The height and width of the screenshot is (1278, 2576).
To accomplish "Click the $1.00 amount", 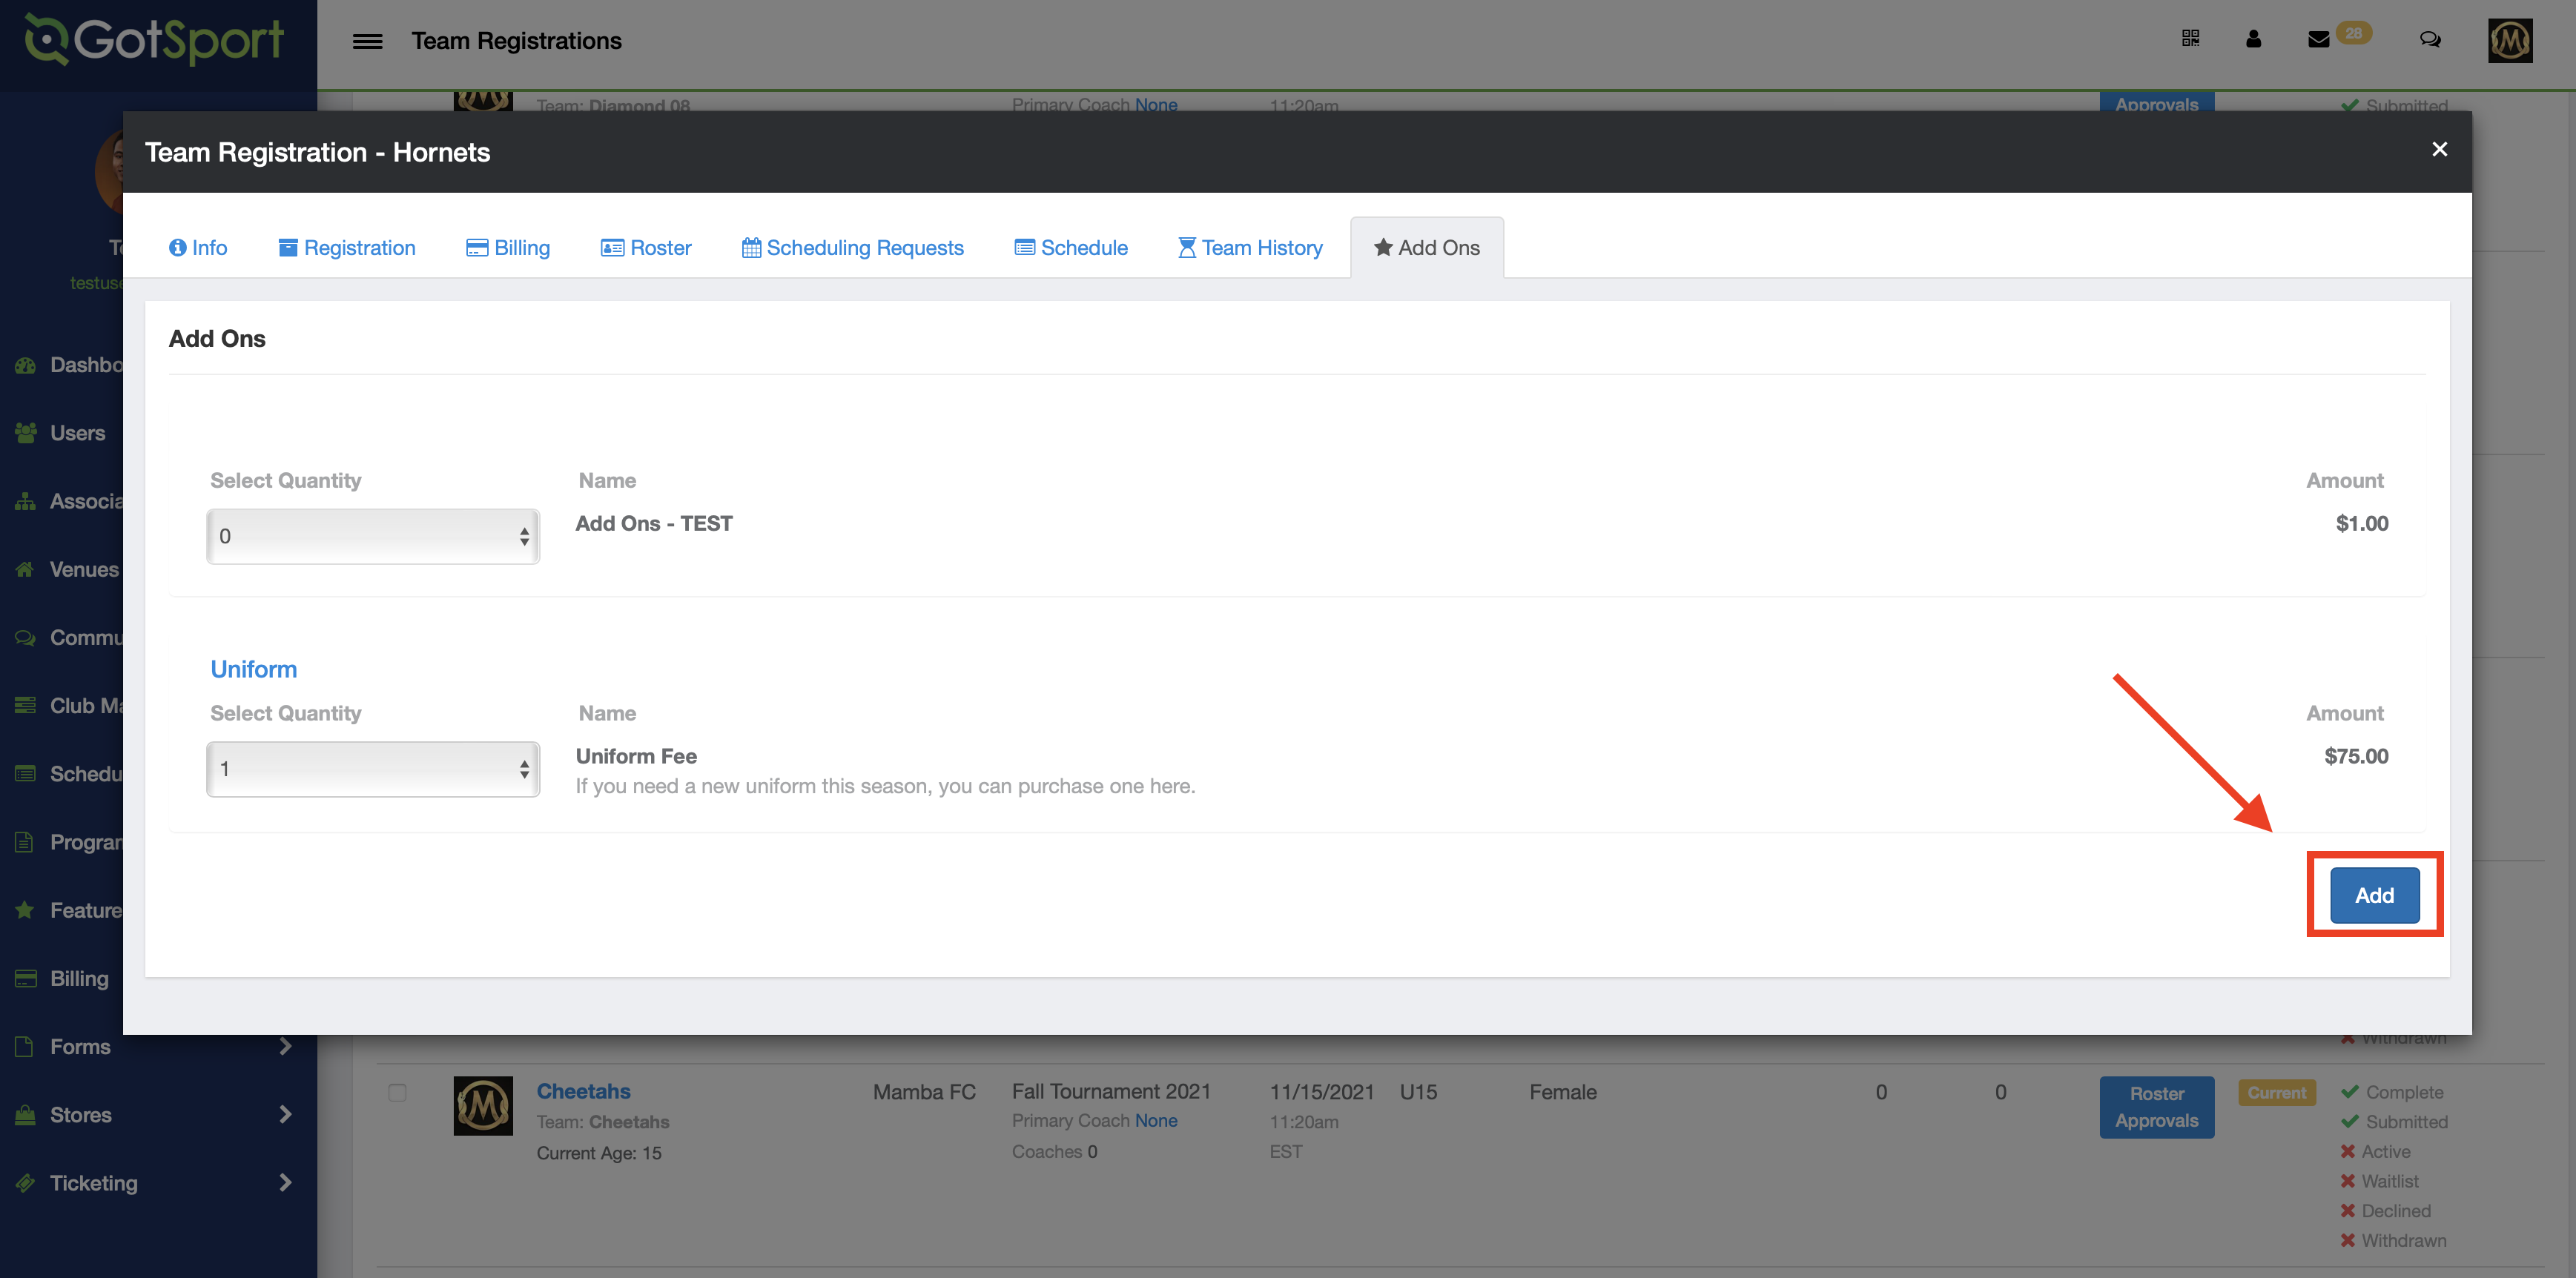I will click(2361, 523).
